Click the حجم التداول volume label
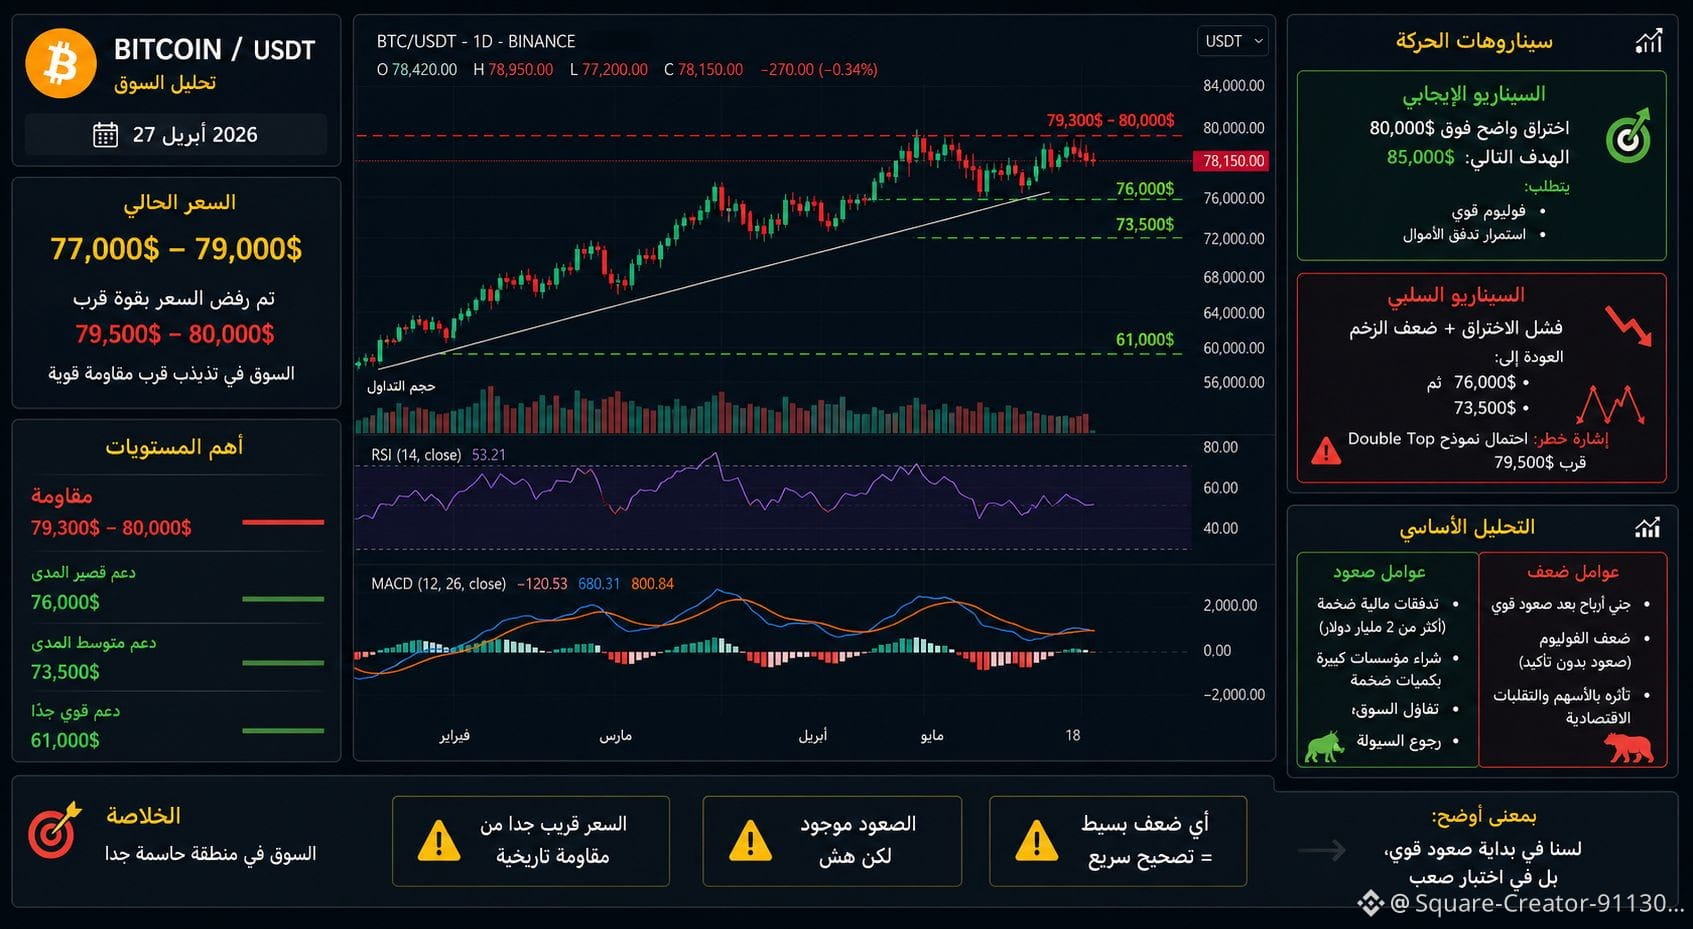Screen dimensions: 1693x929 pyautogui.click(x=400, y=387)
